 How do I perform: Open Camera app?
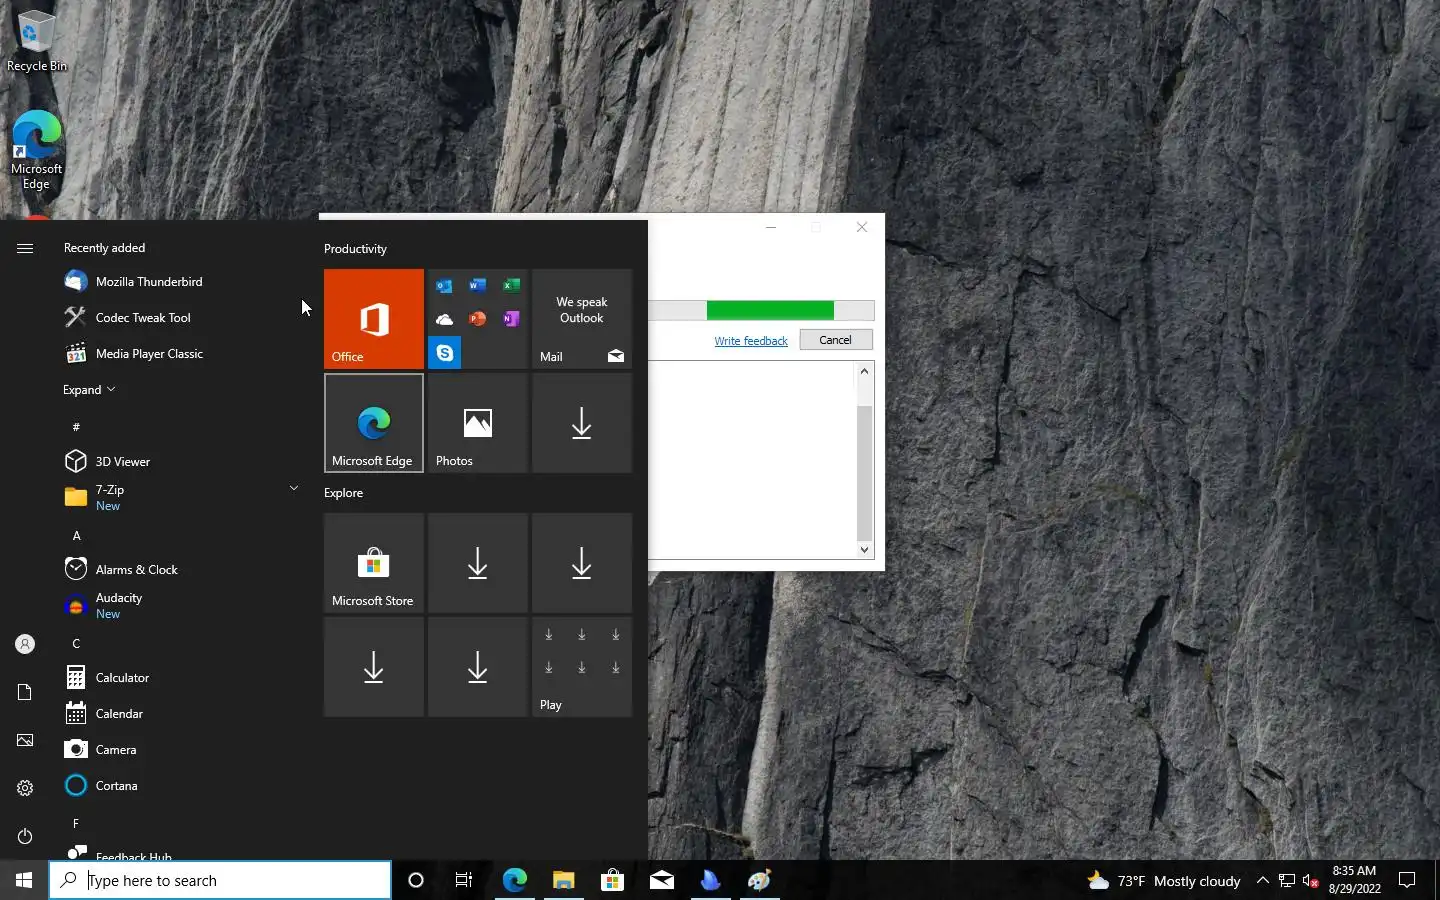(x=180, y=750)
